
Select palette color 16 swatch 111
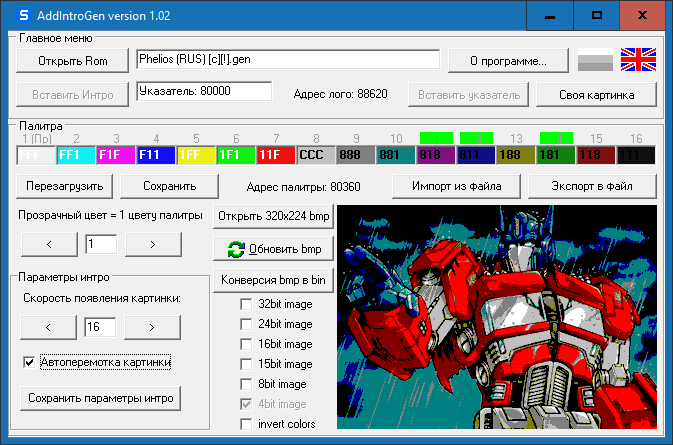[x=636, y=155]
